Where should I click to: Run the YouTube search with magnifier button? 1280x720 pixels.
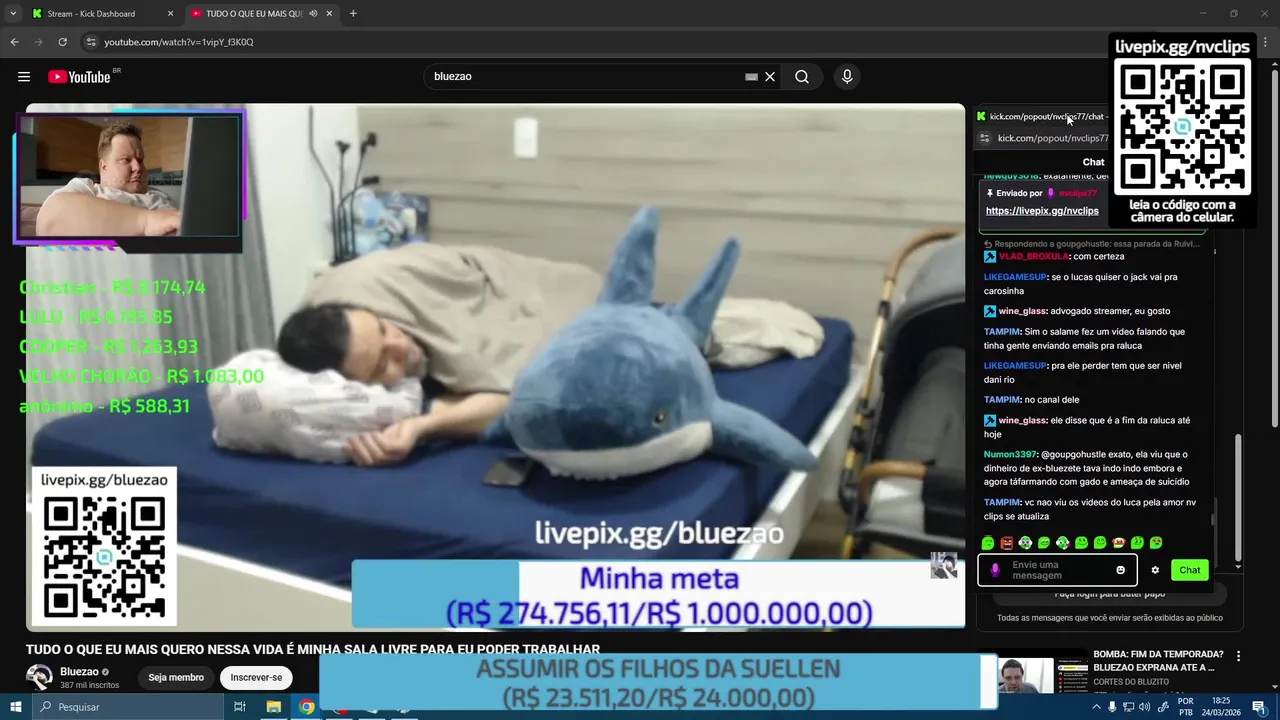802,77
